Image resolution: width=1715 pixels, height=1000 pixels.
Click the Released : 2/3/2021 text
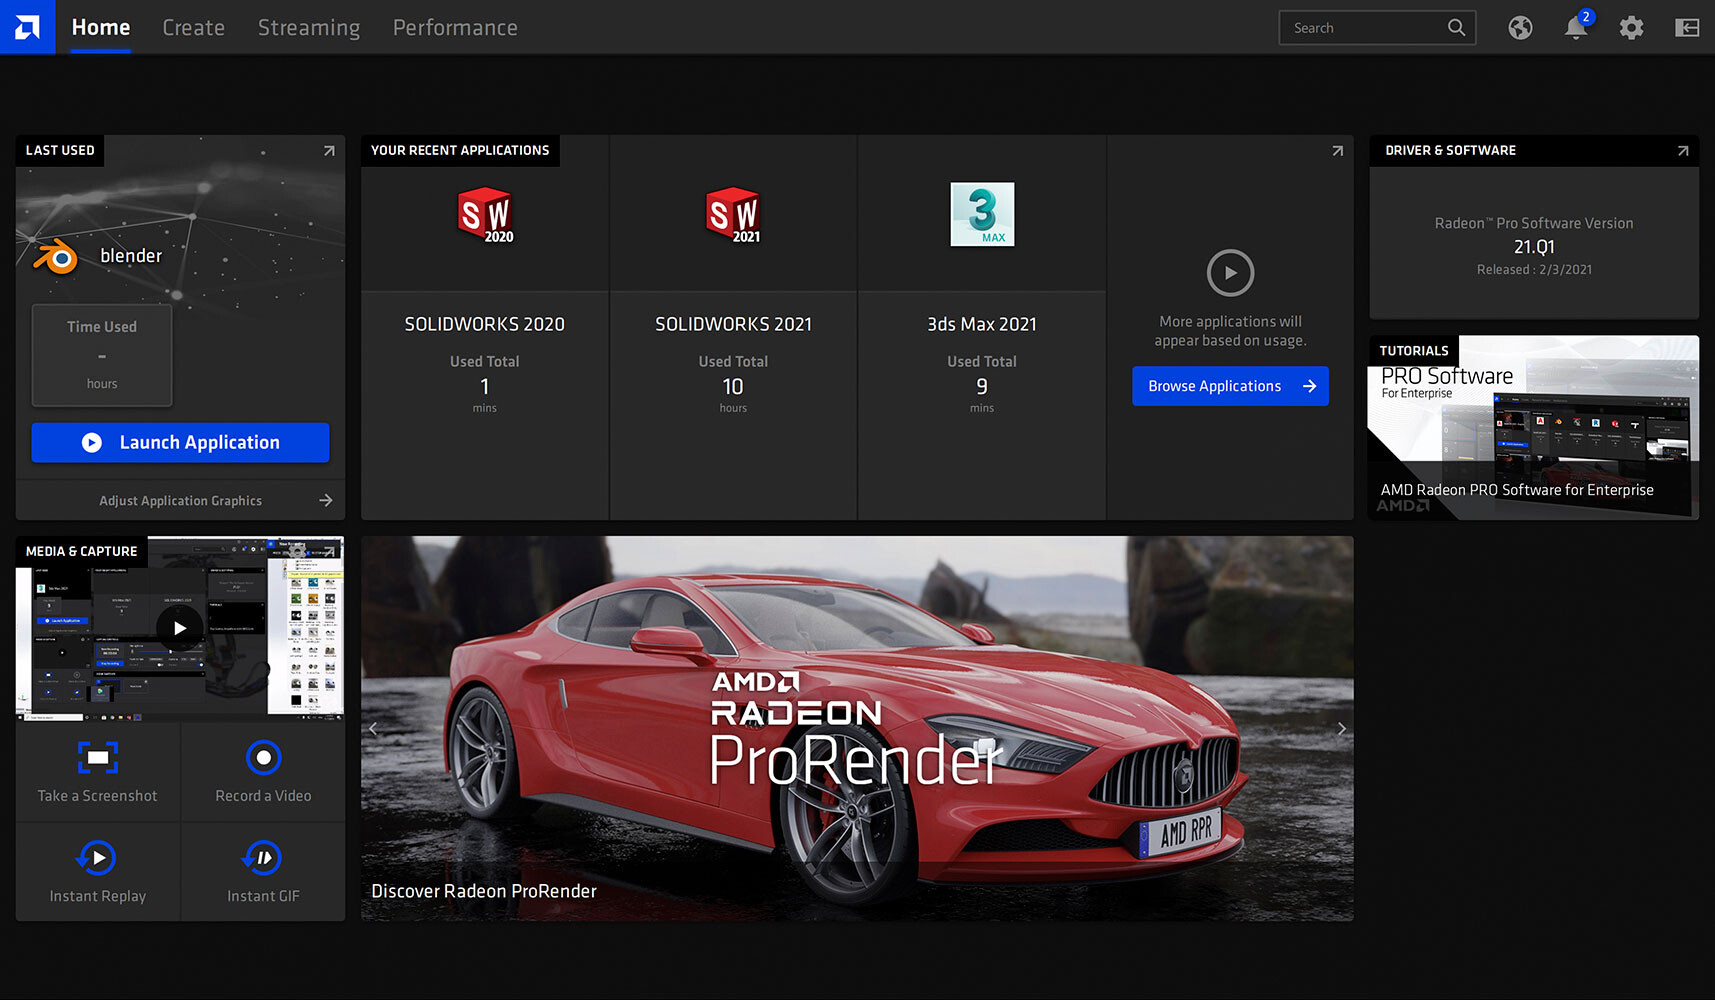coord(1534,270)
